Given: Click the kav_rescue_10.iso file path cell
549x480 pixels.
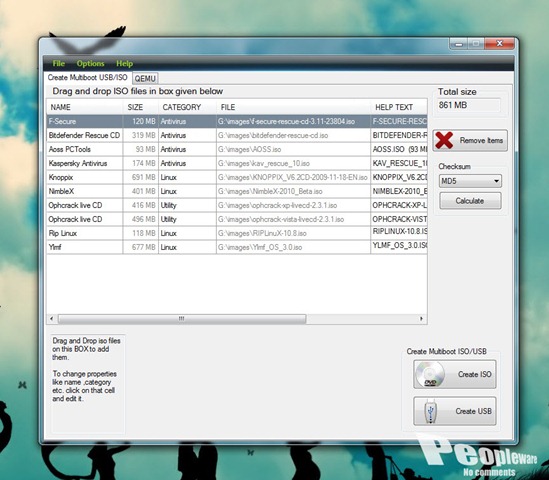Looking at the screenshot, I should 293,164.
